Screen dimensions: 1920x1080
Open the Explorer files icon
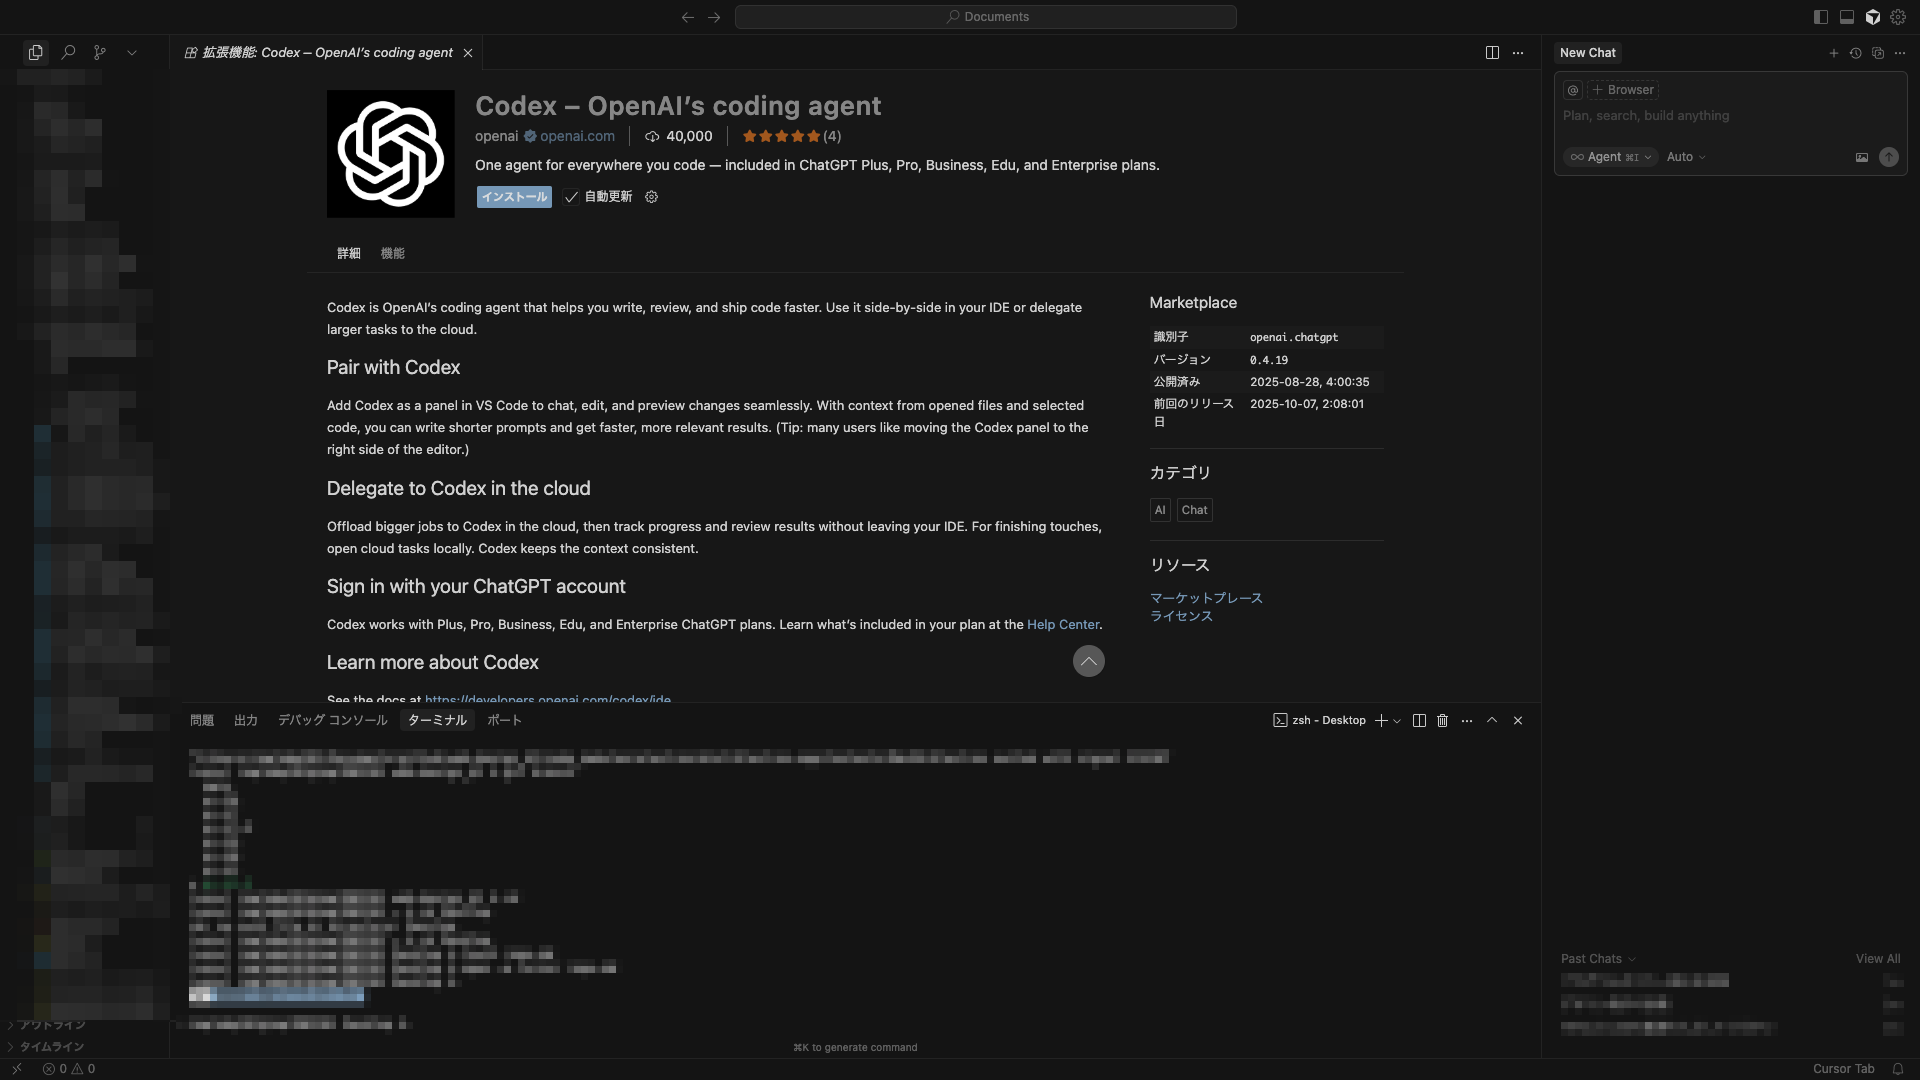[x=36, y=52]
